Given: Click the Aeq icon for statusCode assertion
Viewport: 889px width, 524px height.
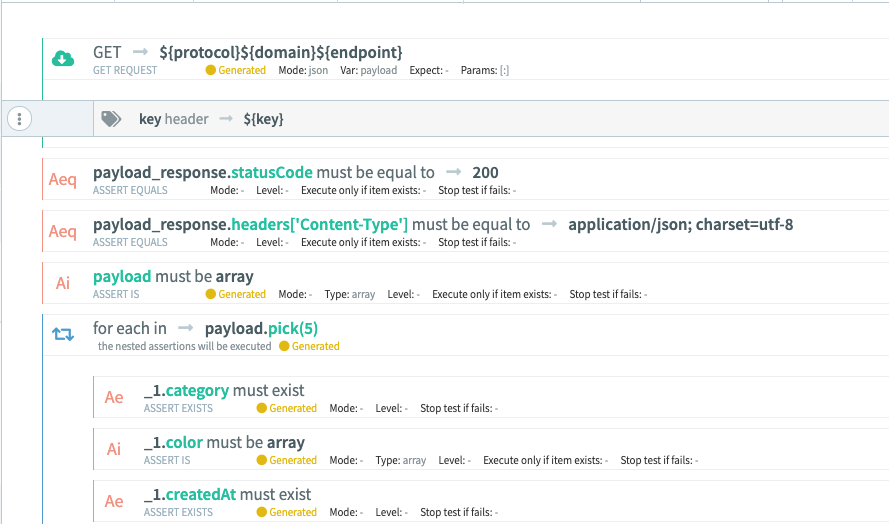Looking at the screenshot, I should pos(63,179).
